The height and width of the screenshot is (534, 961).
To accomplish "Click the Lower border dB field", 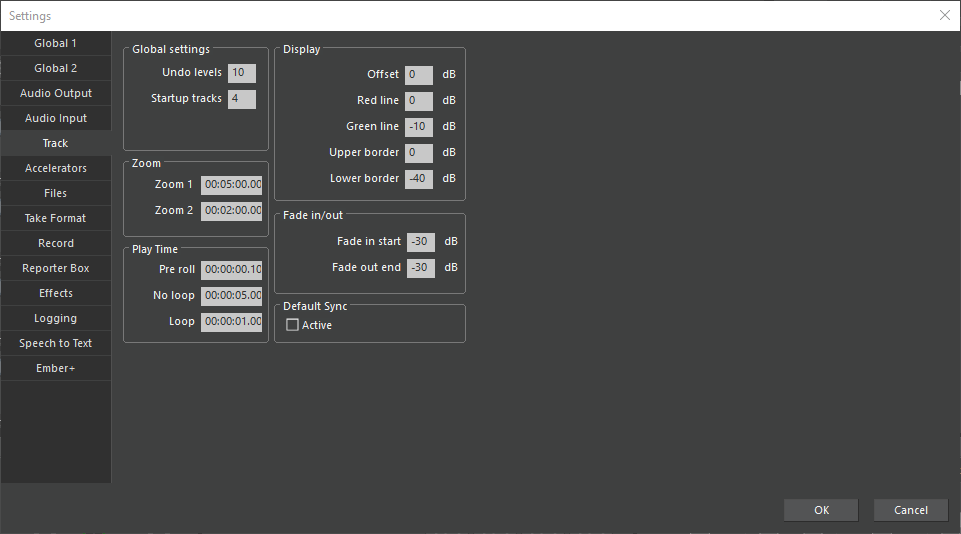I will [418, 179].
